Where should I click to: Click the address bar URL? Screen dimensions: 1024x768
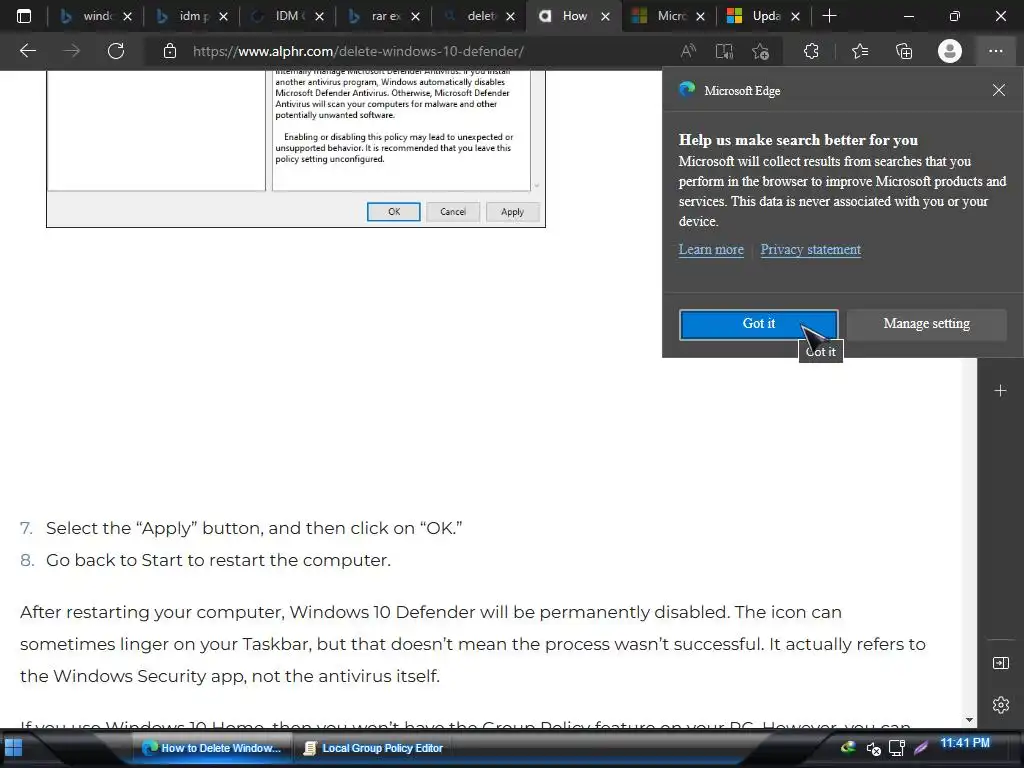[x=358, y=51]
